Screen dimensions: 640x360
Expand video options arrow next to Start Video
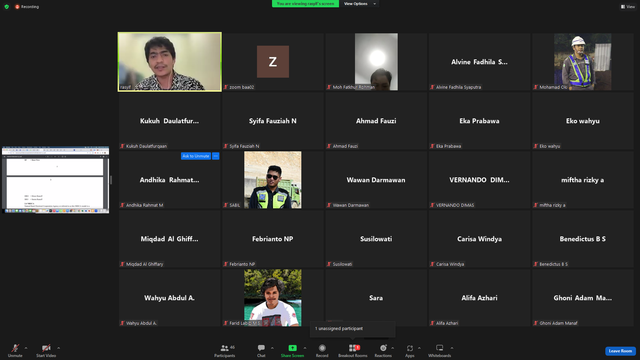coord(58,348)
